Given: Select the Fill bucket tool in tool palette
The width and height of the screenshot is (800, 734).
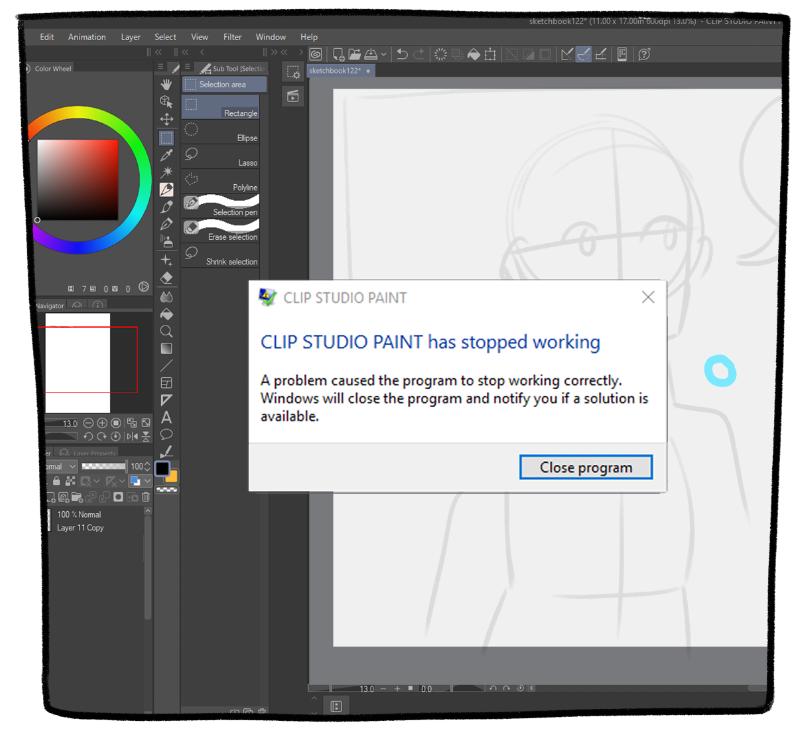Looking at the screenshot, I should [x=166, y=314].
